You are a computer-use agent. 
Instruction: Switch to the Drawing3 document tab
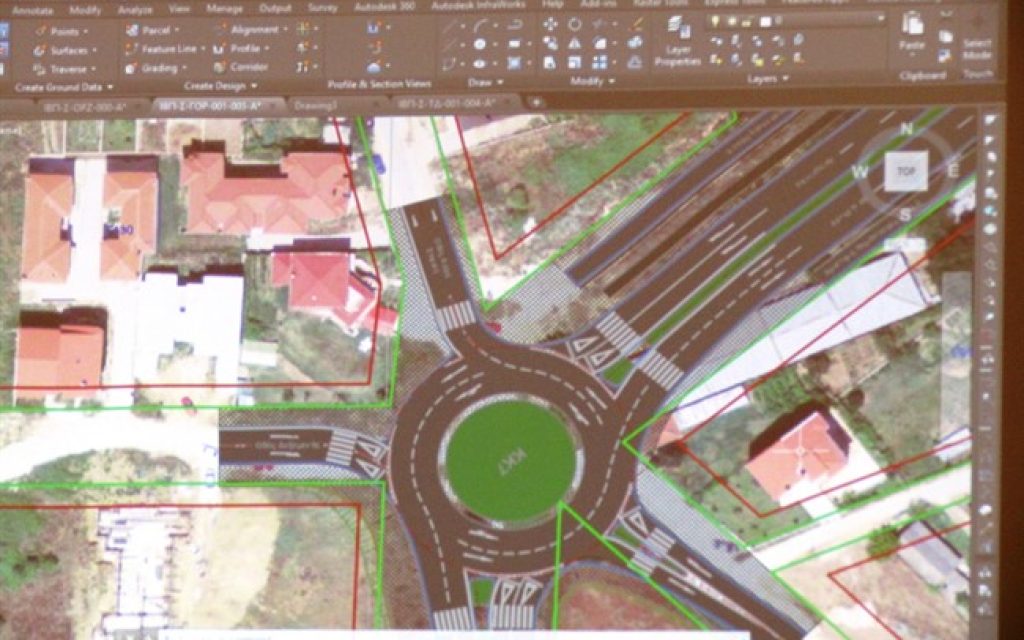pyautogui.click(x=314, y=104)
